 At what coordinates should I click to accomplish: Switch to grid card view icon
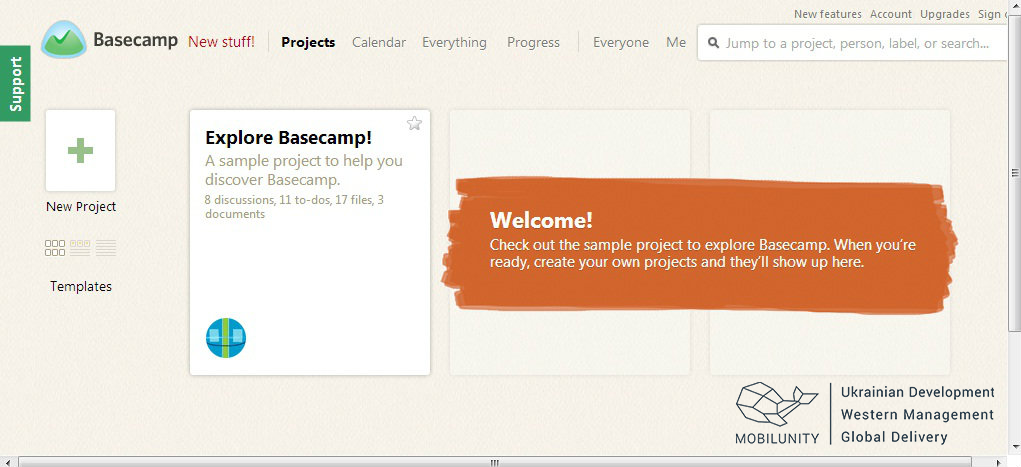pyautogui.click(x=55, y=248)
